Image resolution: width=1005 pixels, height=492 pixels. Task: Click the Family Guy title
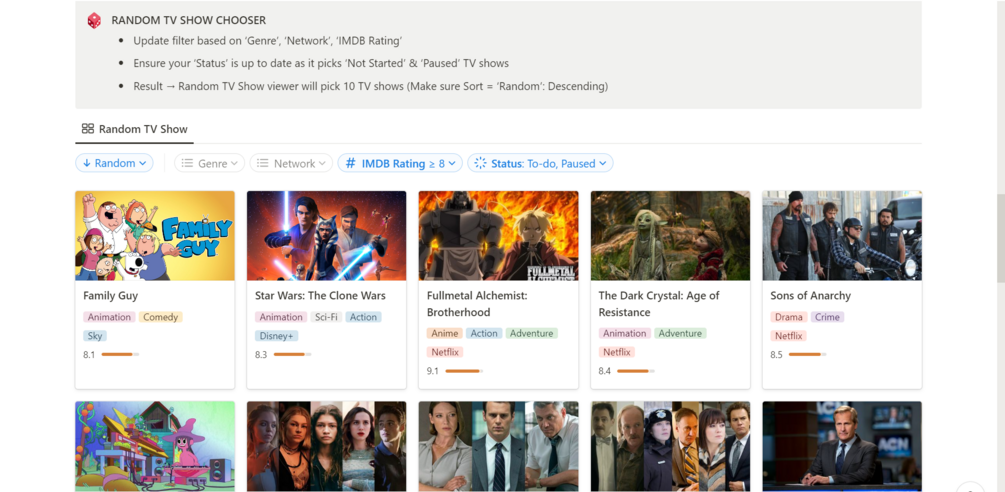coord(110,296)
